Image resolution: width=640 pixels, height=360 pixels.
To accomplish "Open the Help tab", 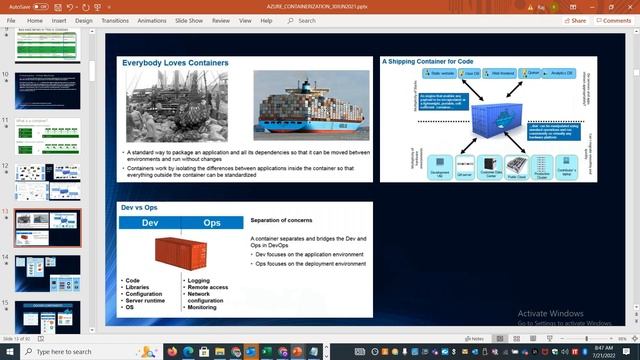I will point(266,20).
